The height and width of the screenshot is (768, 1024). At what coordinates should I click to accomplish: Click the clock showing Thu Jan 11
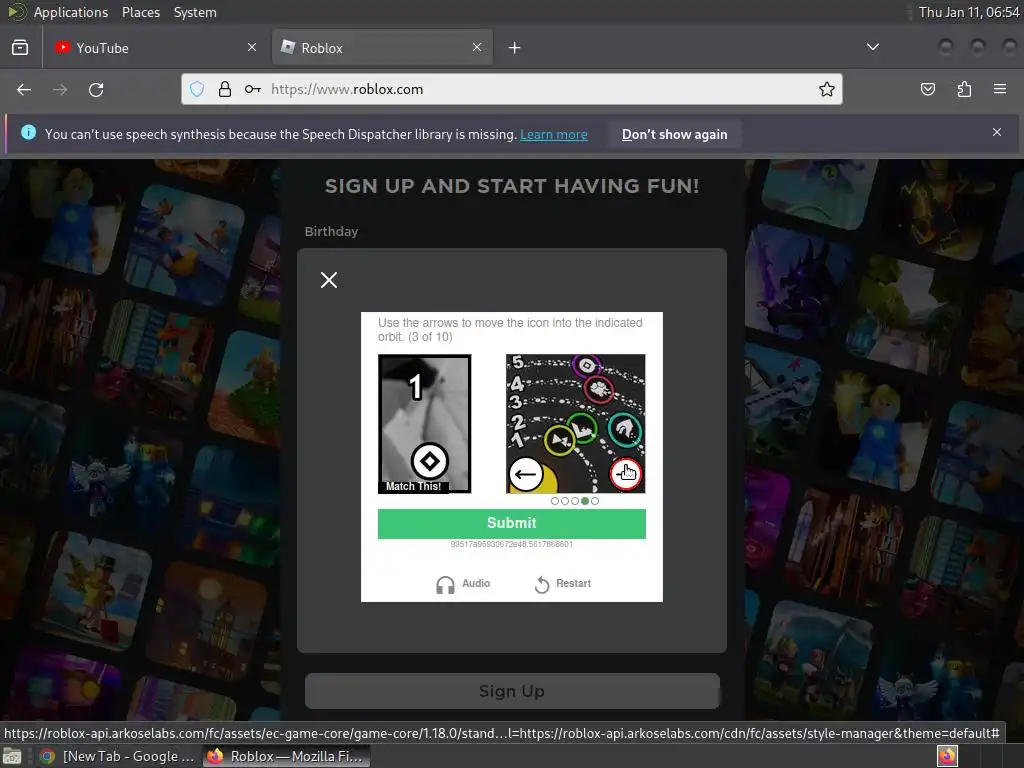(969, 12)
